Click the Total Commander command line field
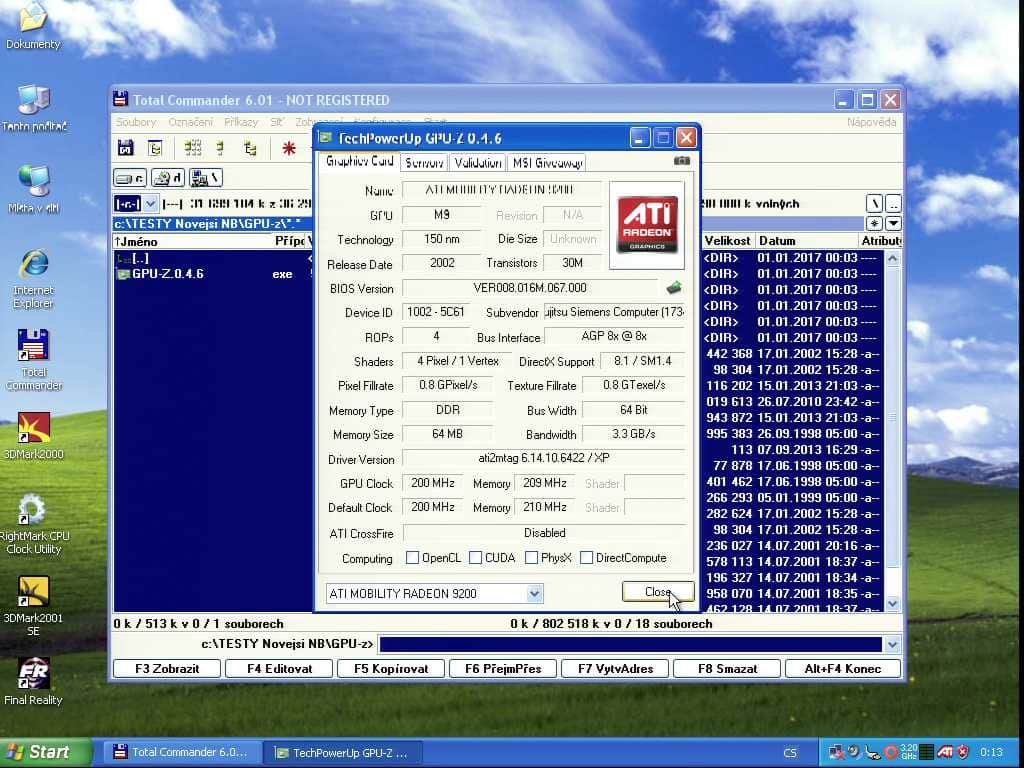 631,645
